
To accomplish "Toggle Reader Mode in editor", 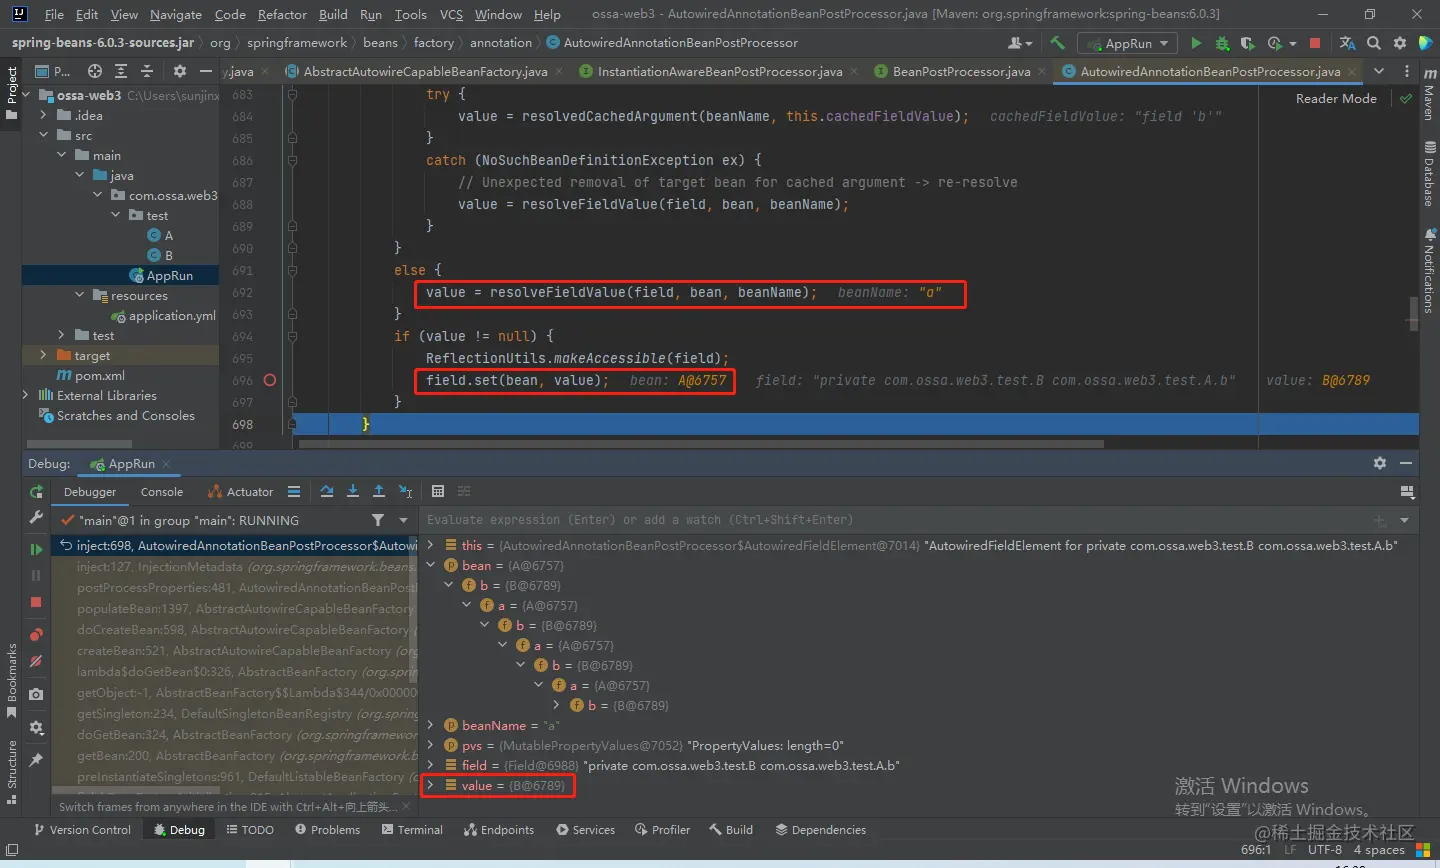I will 1336,98.
